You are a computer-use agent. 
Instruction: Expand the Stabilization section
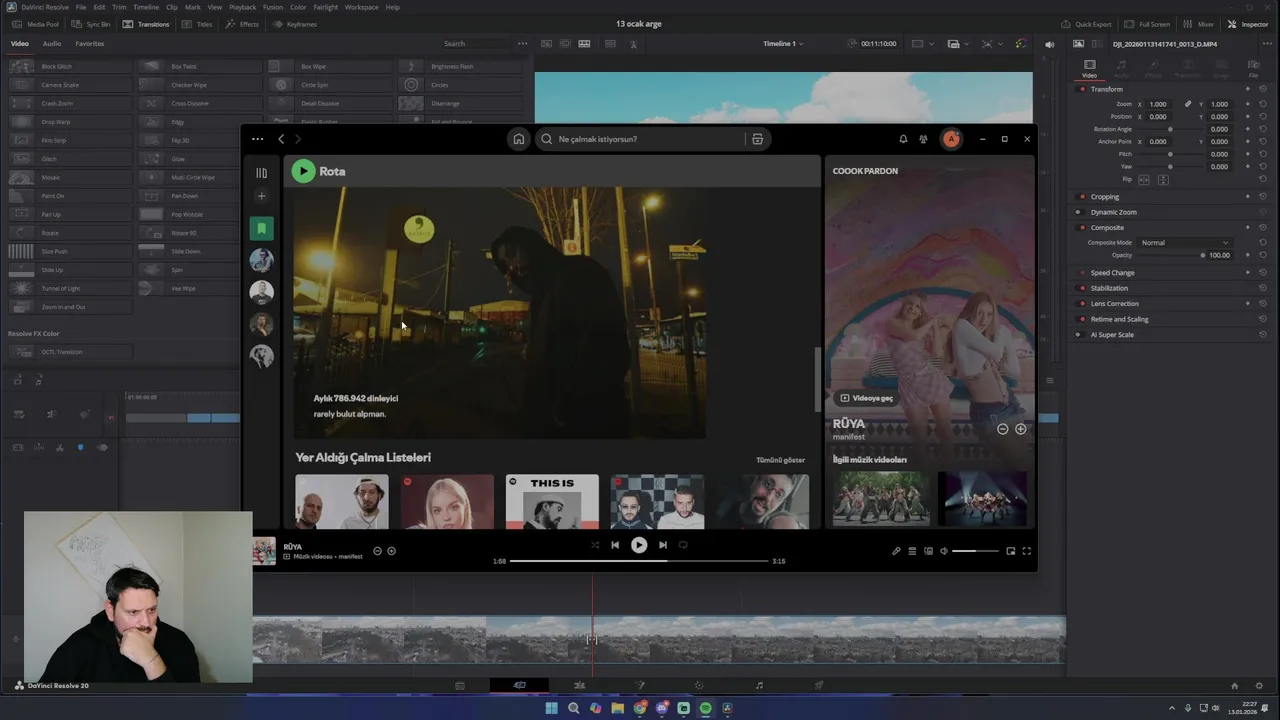(x=1109, y=288)
